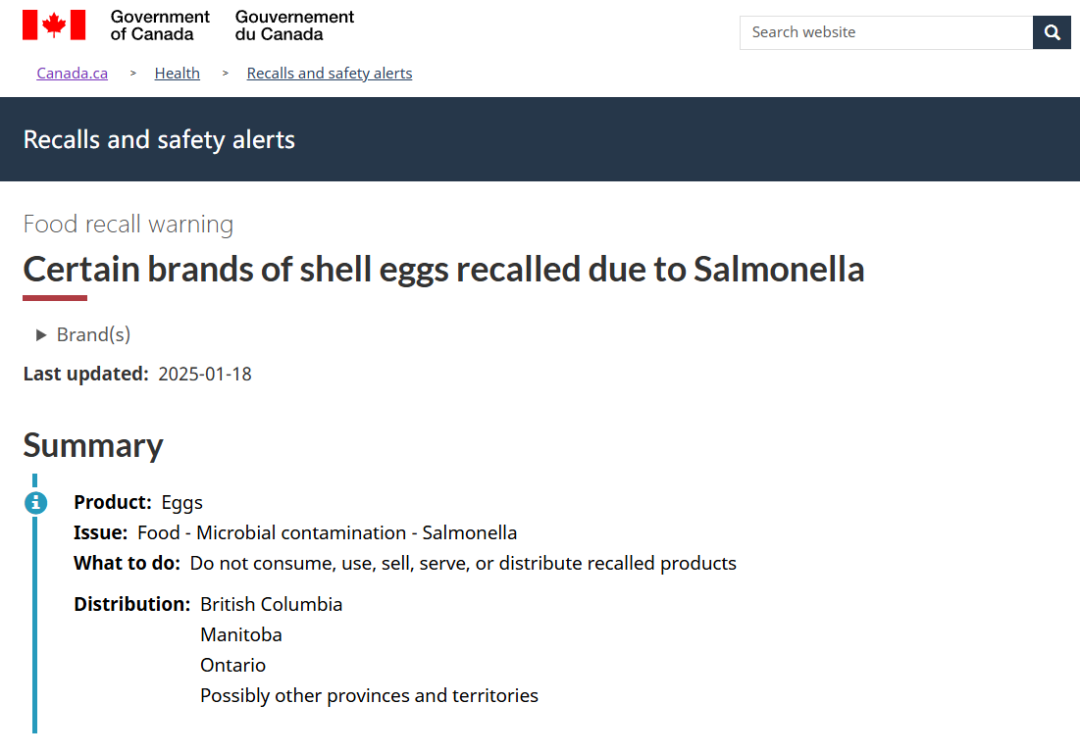Click the Canadian flag logo
This screenshot has width=1080, height=755.
pyautogui.click(x=54, y=25)
